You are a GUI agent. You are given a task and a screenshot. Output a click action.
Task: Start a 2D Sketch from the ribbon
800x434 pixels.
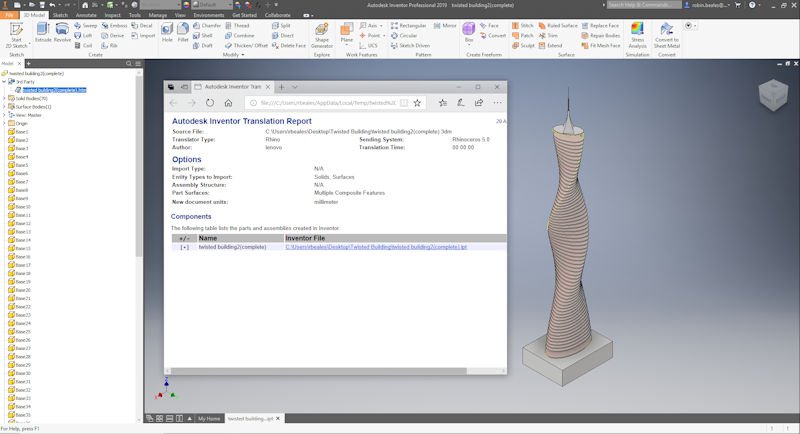[16, 35]
